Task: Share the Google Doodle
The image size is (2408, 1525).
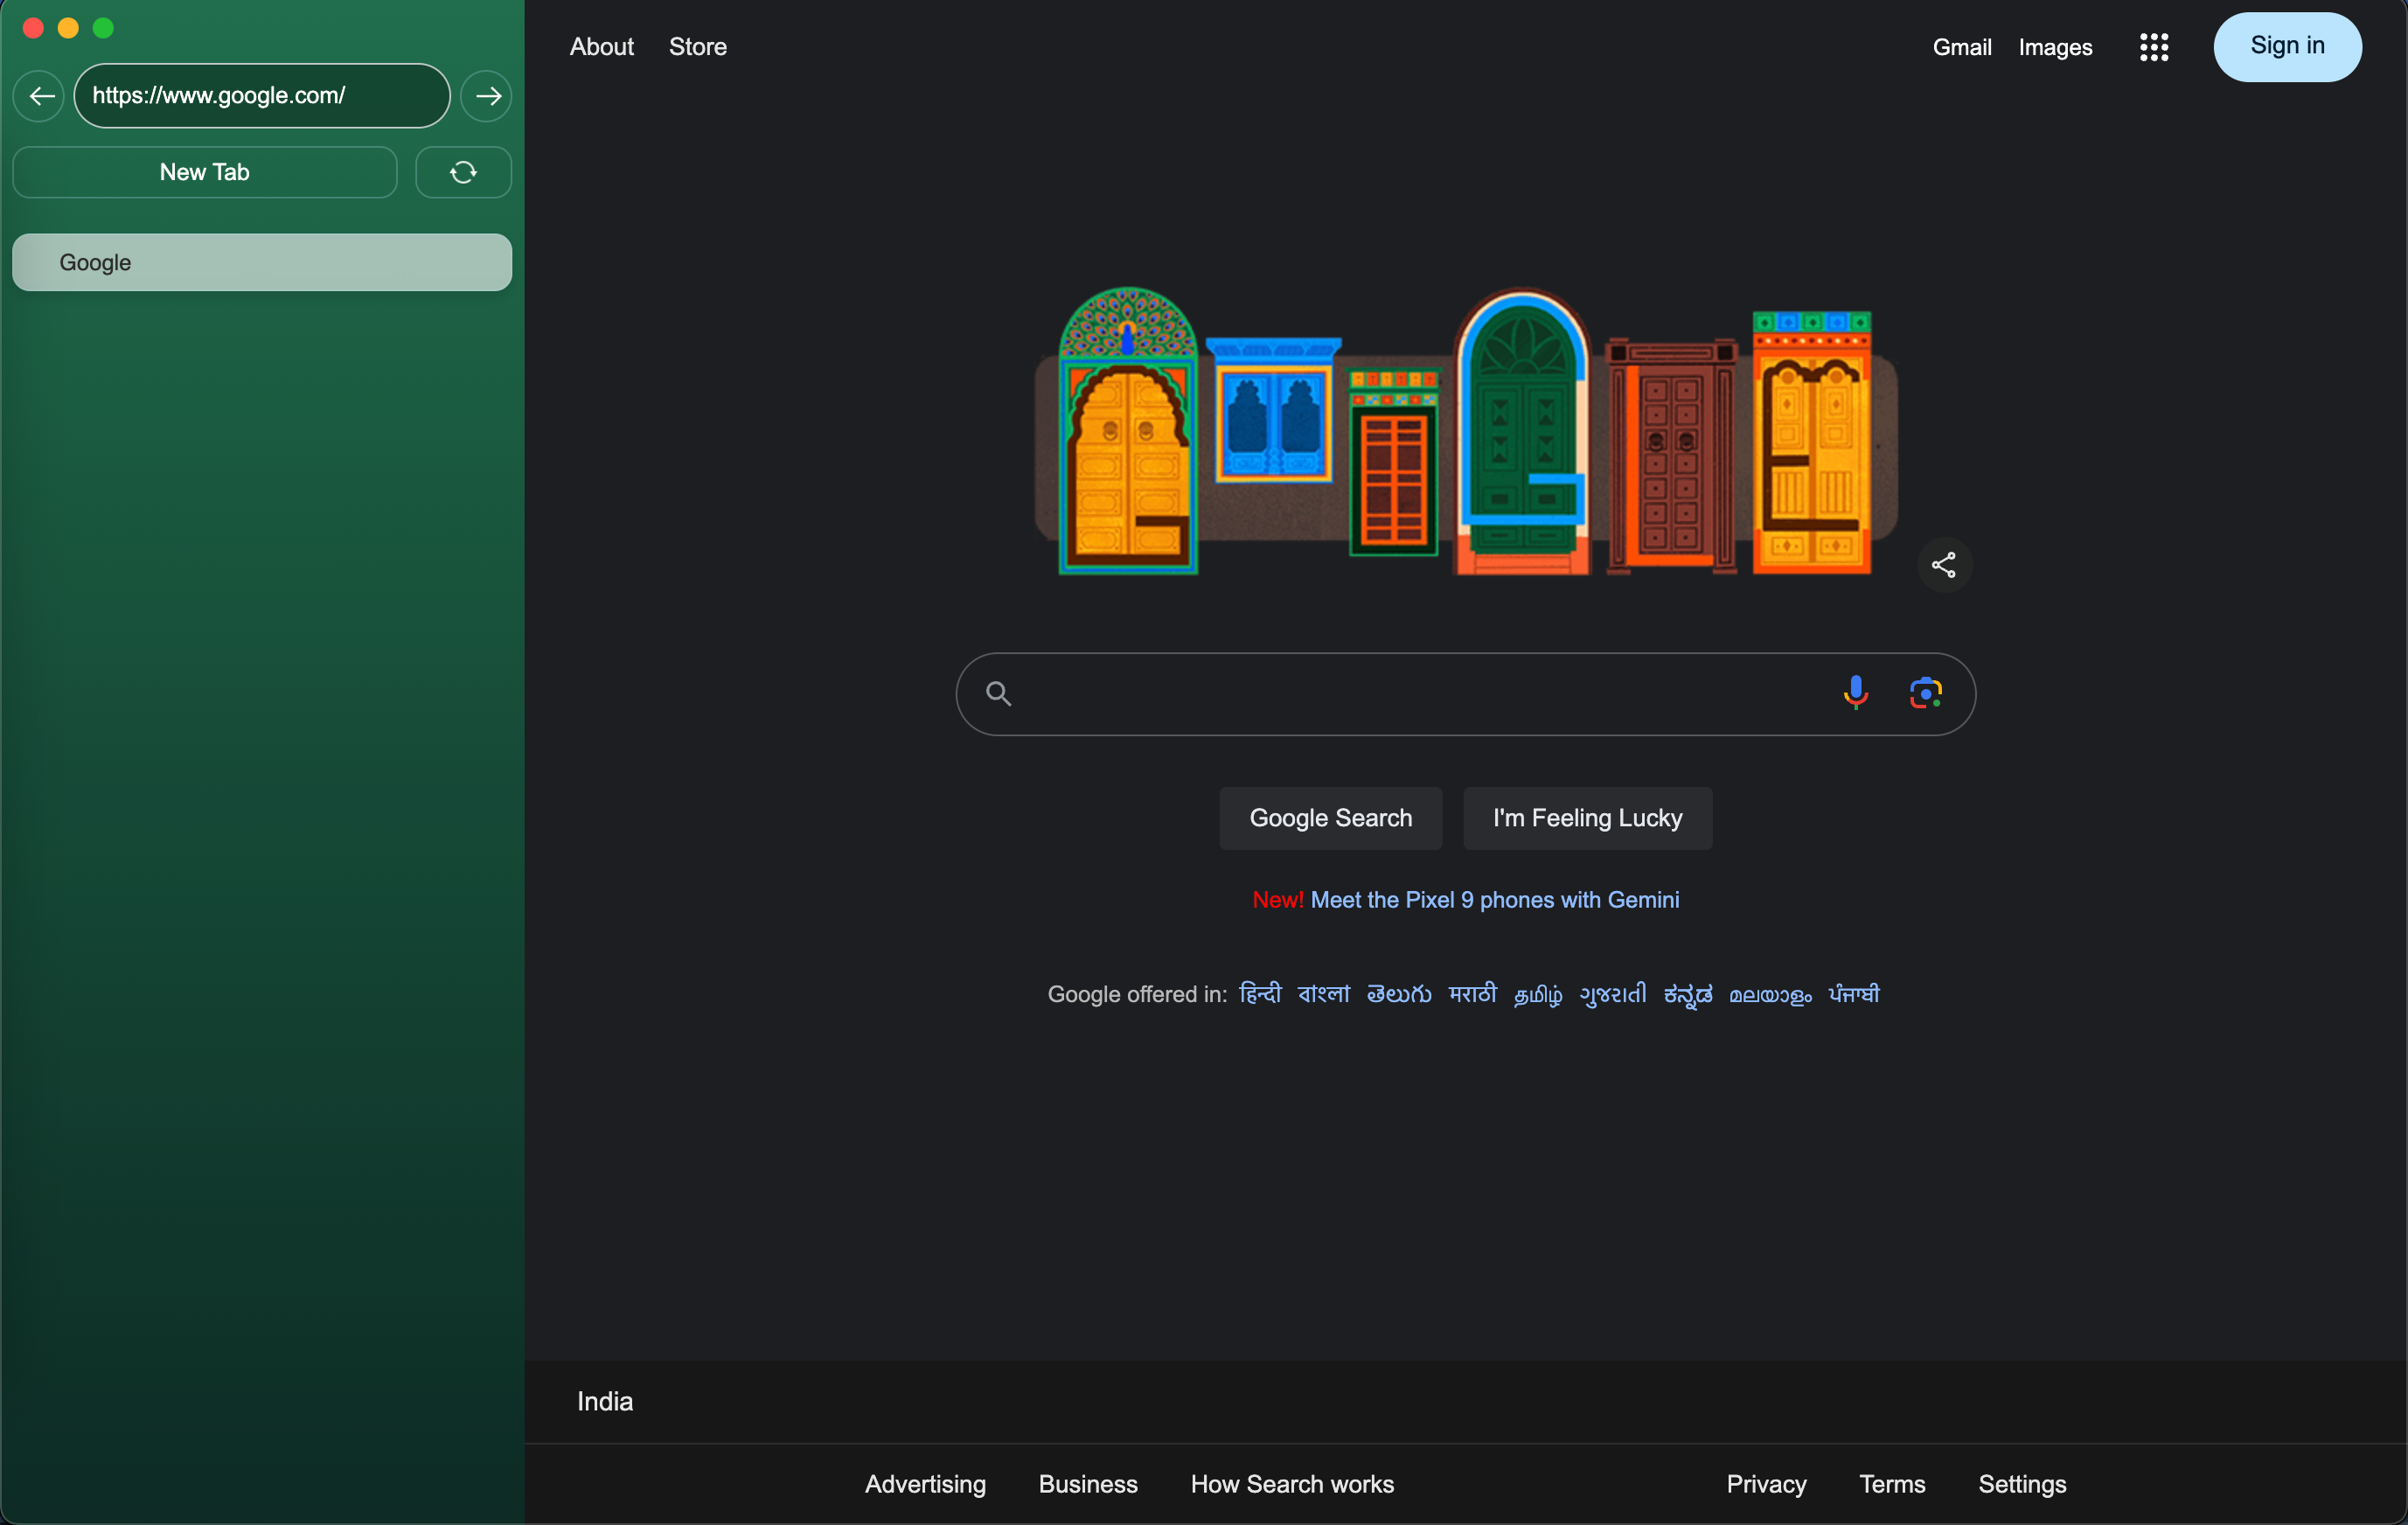Action: (1943, 565)
